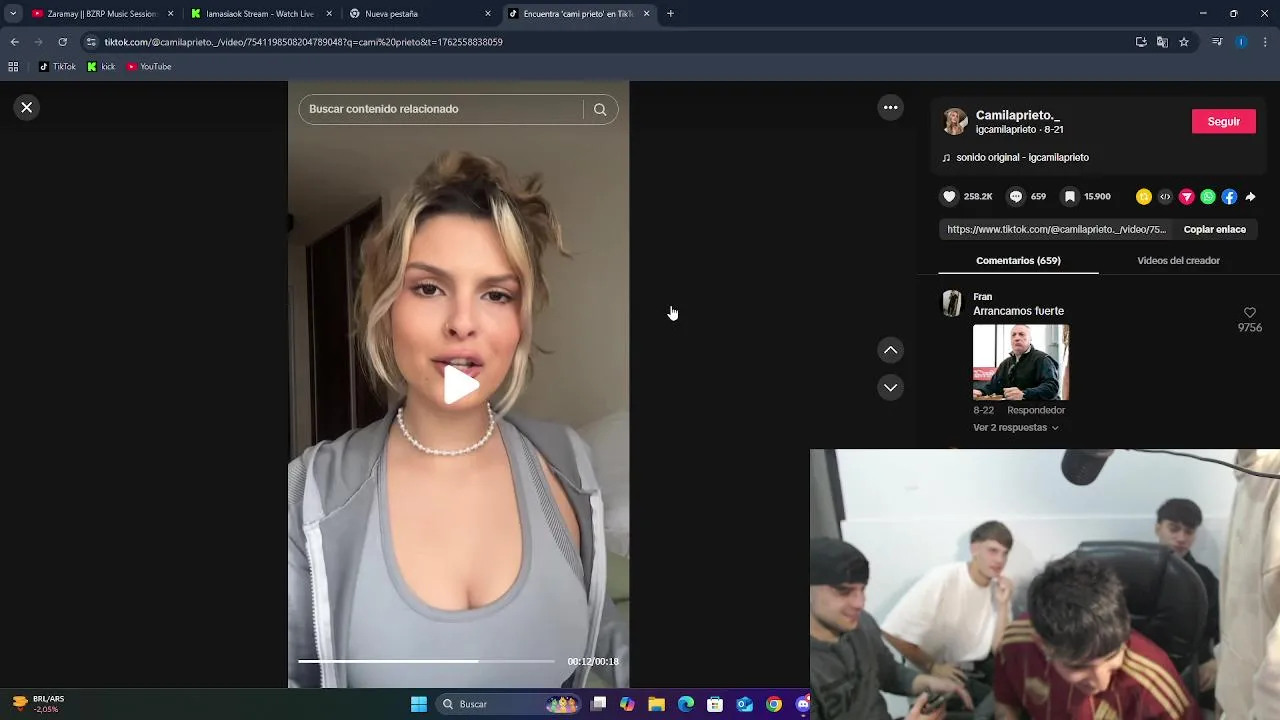1280x720 pixels.
Task: Like Fran's comment with the heart
Action: (1249, 313)
